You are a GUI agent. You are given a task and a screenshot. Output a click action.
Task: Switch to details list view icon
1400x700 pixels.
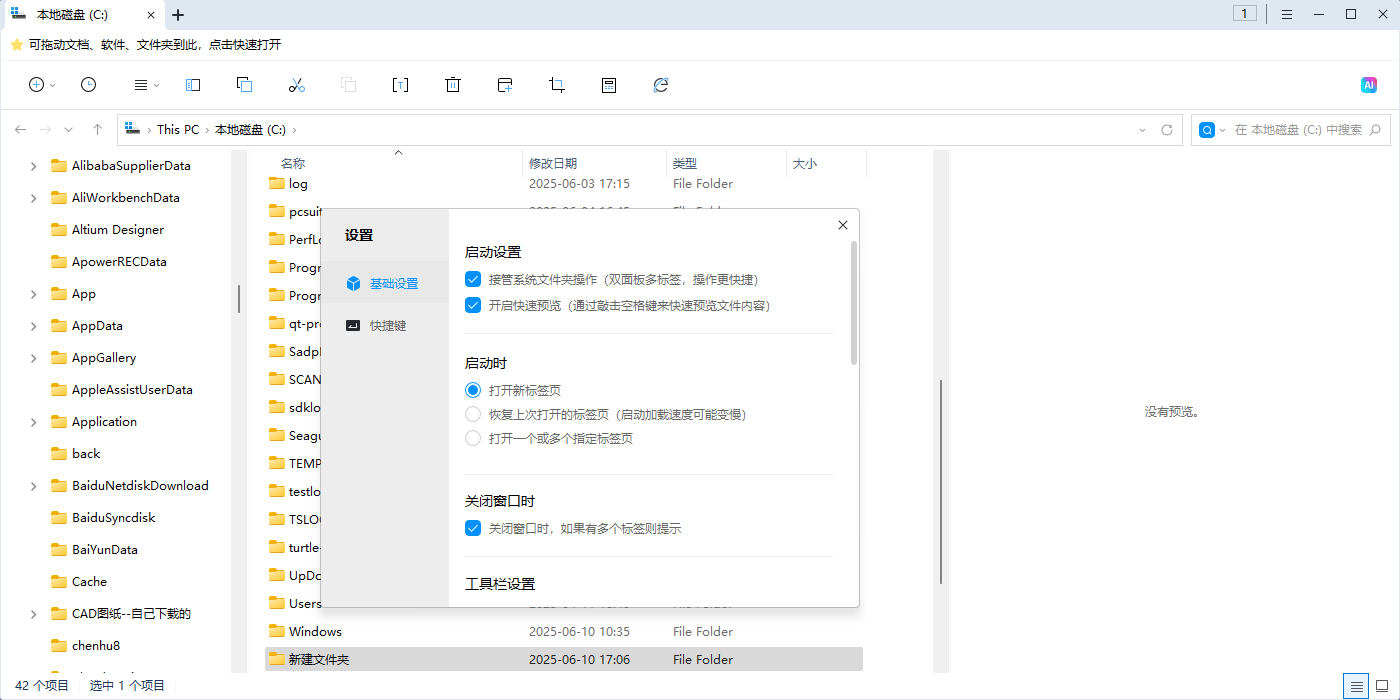click(1356, 686)
